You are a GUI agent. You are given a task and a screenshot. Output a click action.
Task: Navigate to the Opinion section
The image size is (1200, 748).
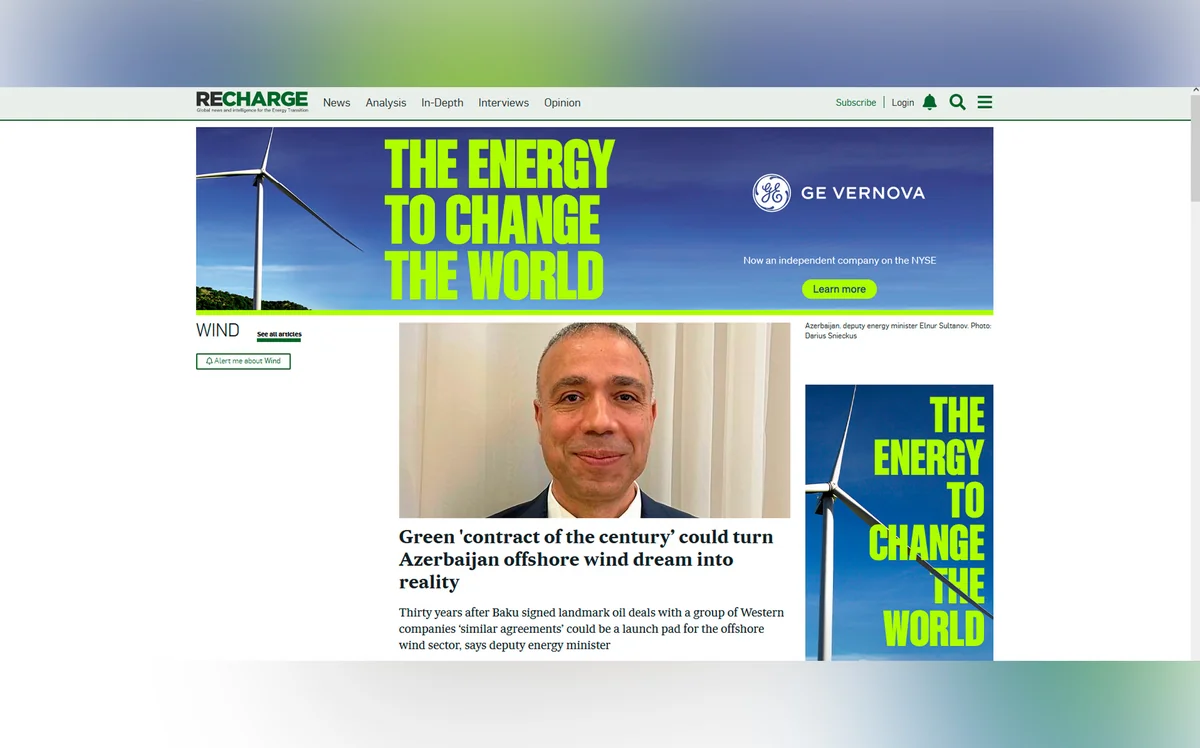[562, 103]
